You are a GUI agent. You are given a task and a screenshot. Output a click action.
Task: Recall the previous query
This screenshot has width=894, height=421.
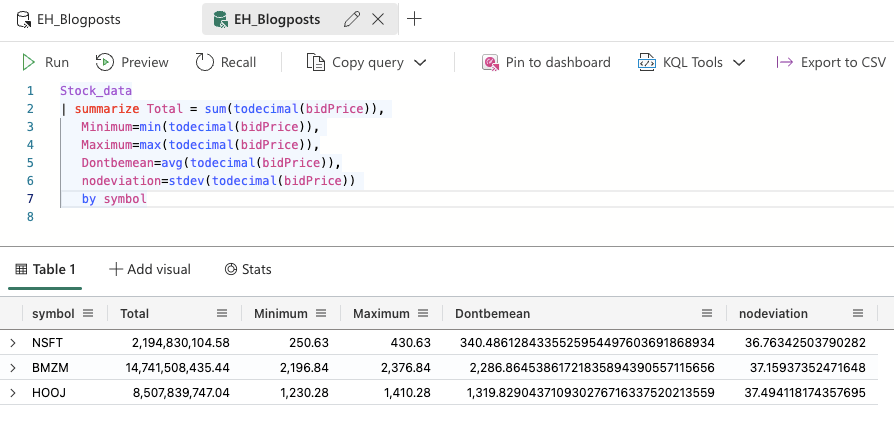click(226, 62)
